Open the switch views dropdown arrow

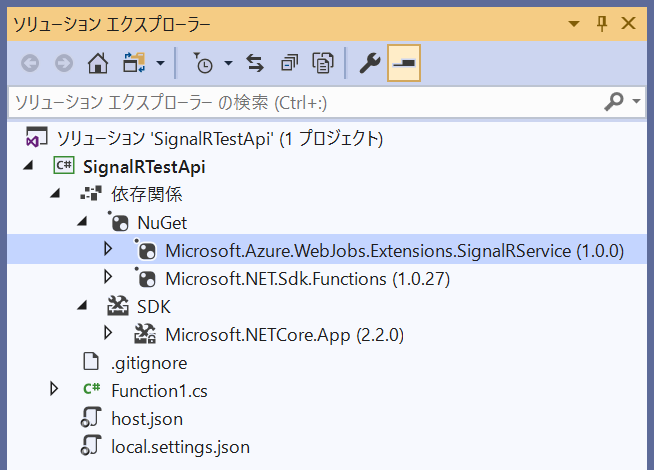click(161, 63)
